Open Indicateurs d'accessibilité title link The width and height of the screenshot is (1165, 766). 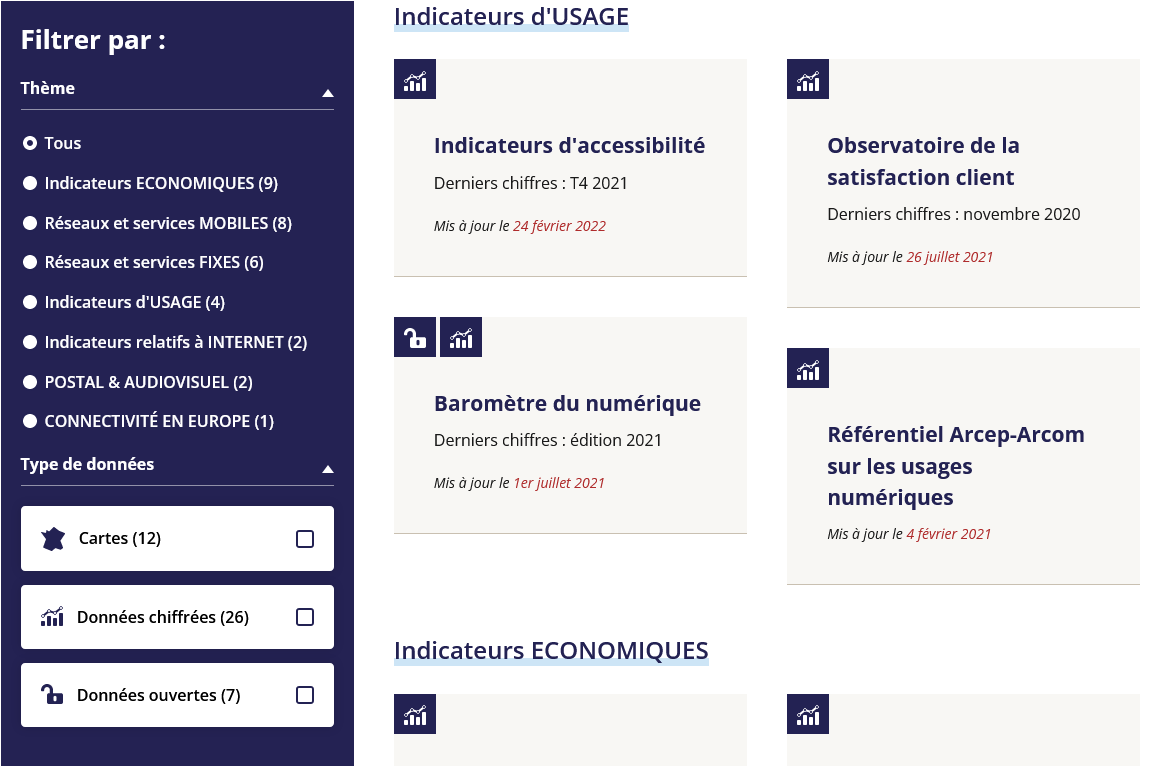point(569,145)
